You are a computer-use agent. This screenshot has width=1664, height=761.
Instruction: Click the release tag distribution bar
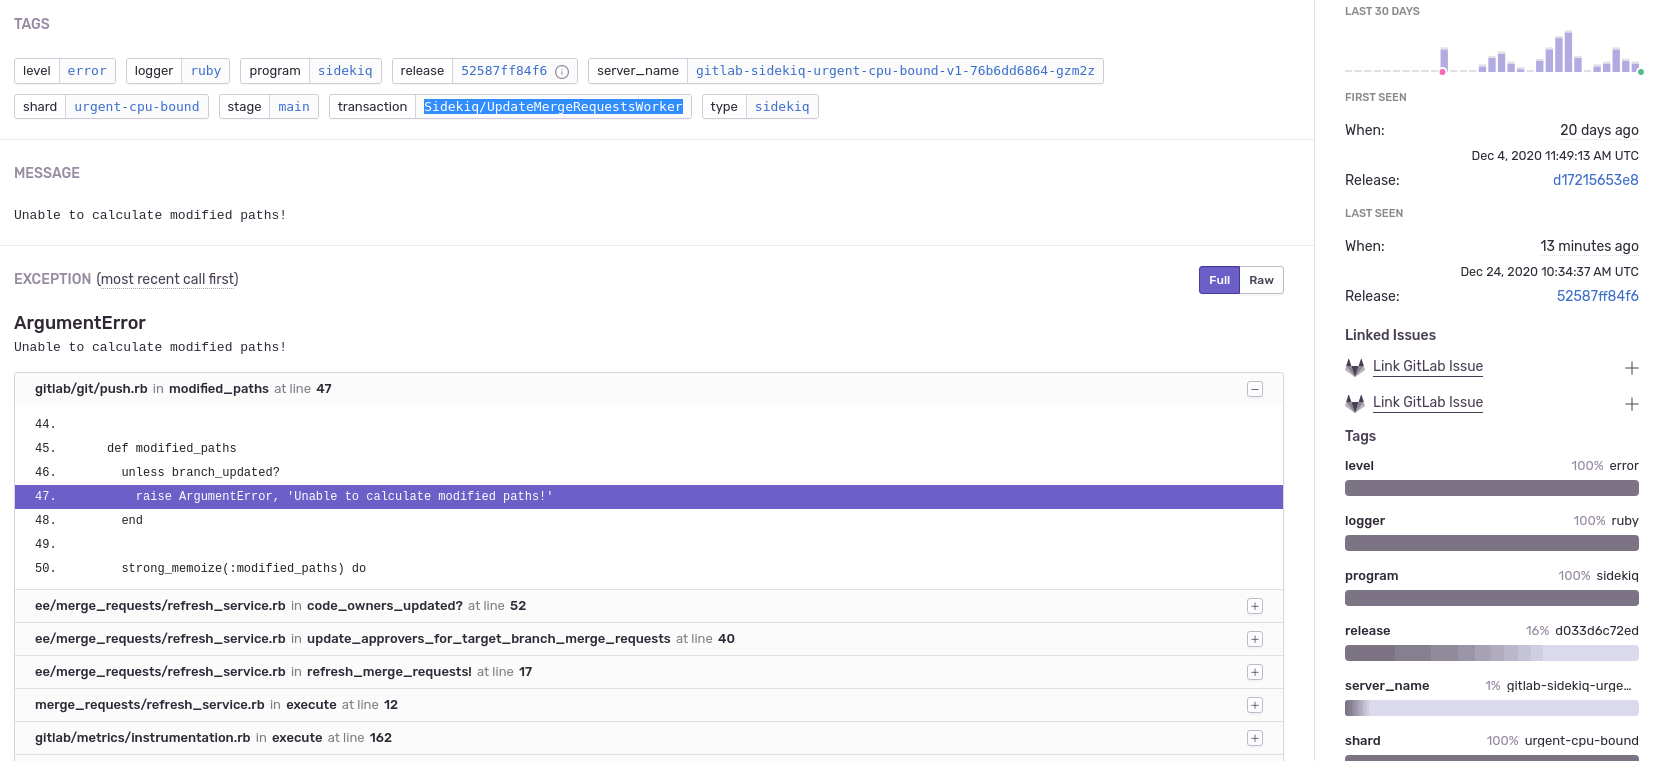click(x=1491, y=653)
